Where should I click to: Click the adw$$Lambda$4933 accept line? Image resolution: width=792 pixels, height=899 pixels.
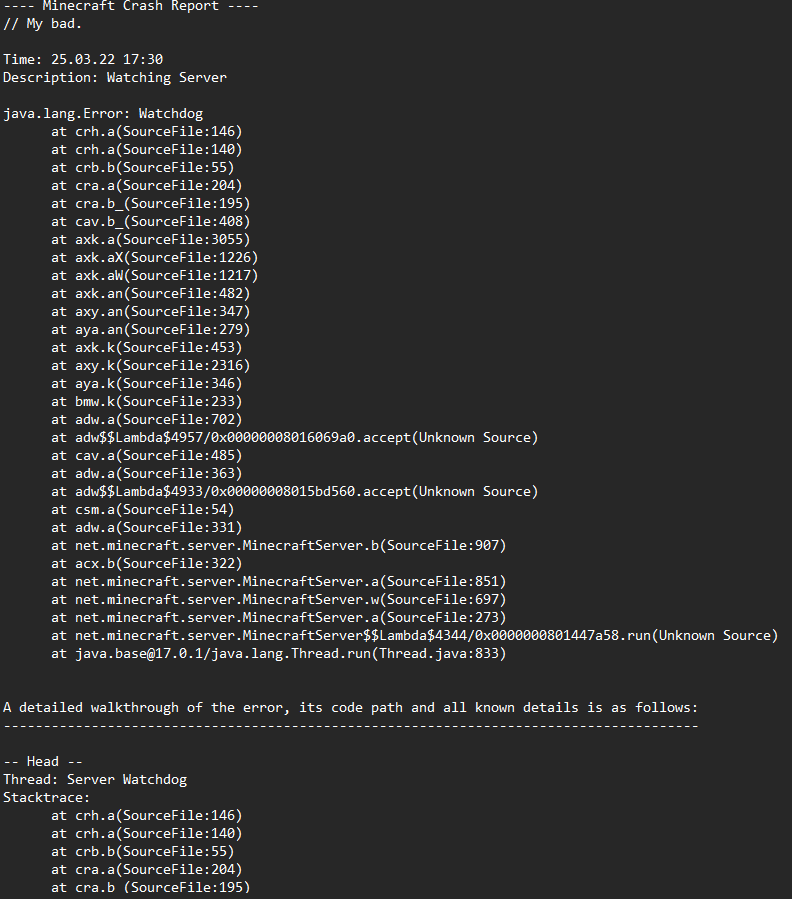[294, 492]
